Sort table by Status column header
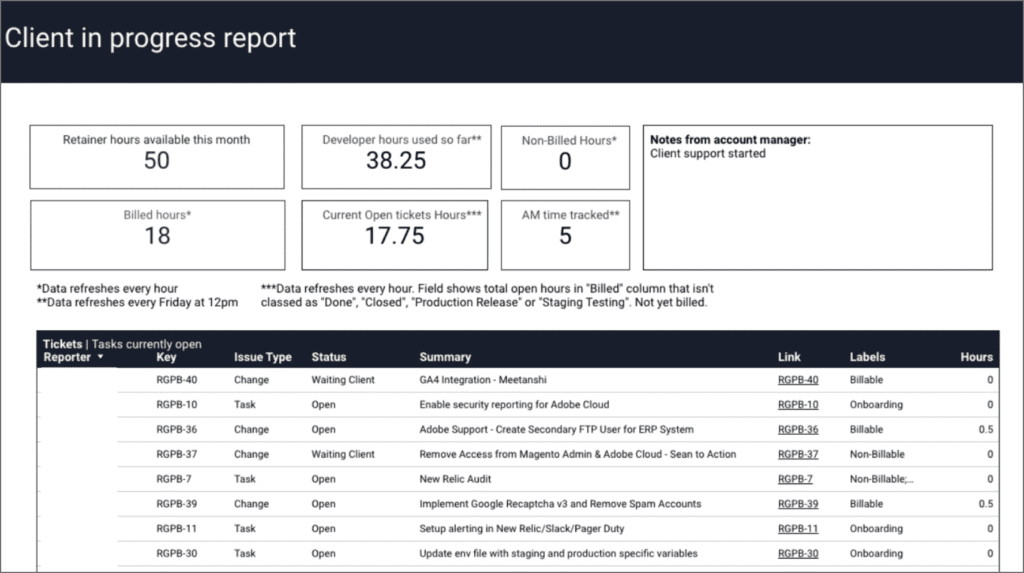Screen dimensions: 1024x573 pyautogui.click(x=327, y=357)
